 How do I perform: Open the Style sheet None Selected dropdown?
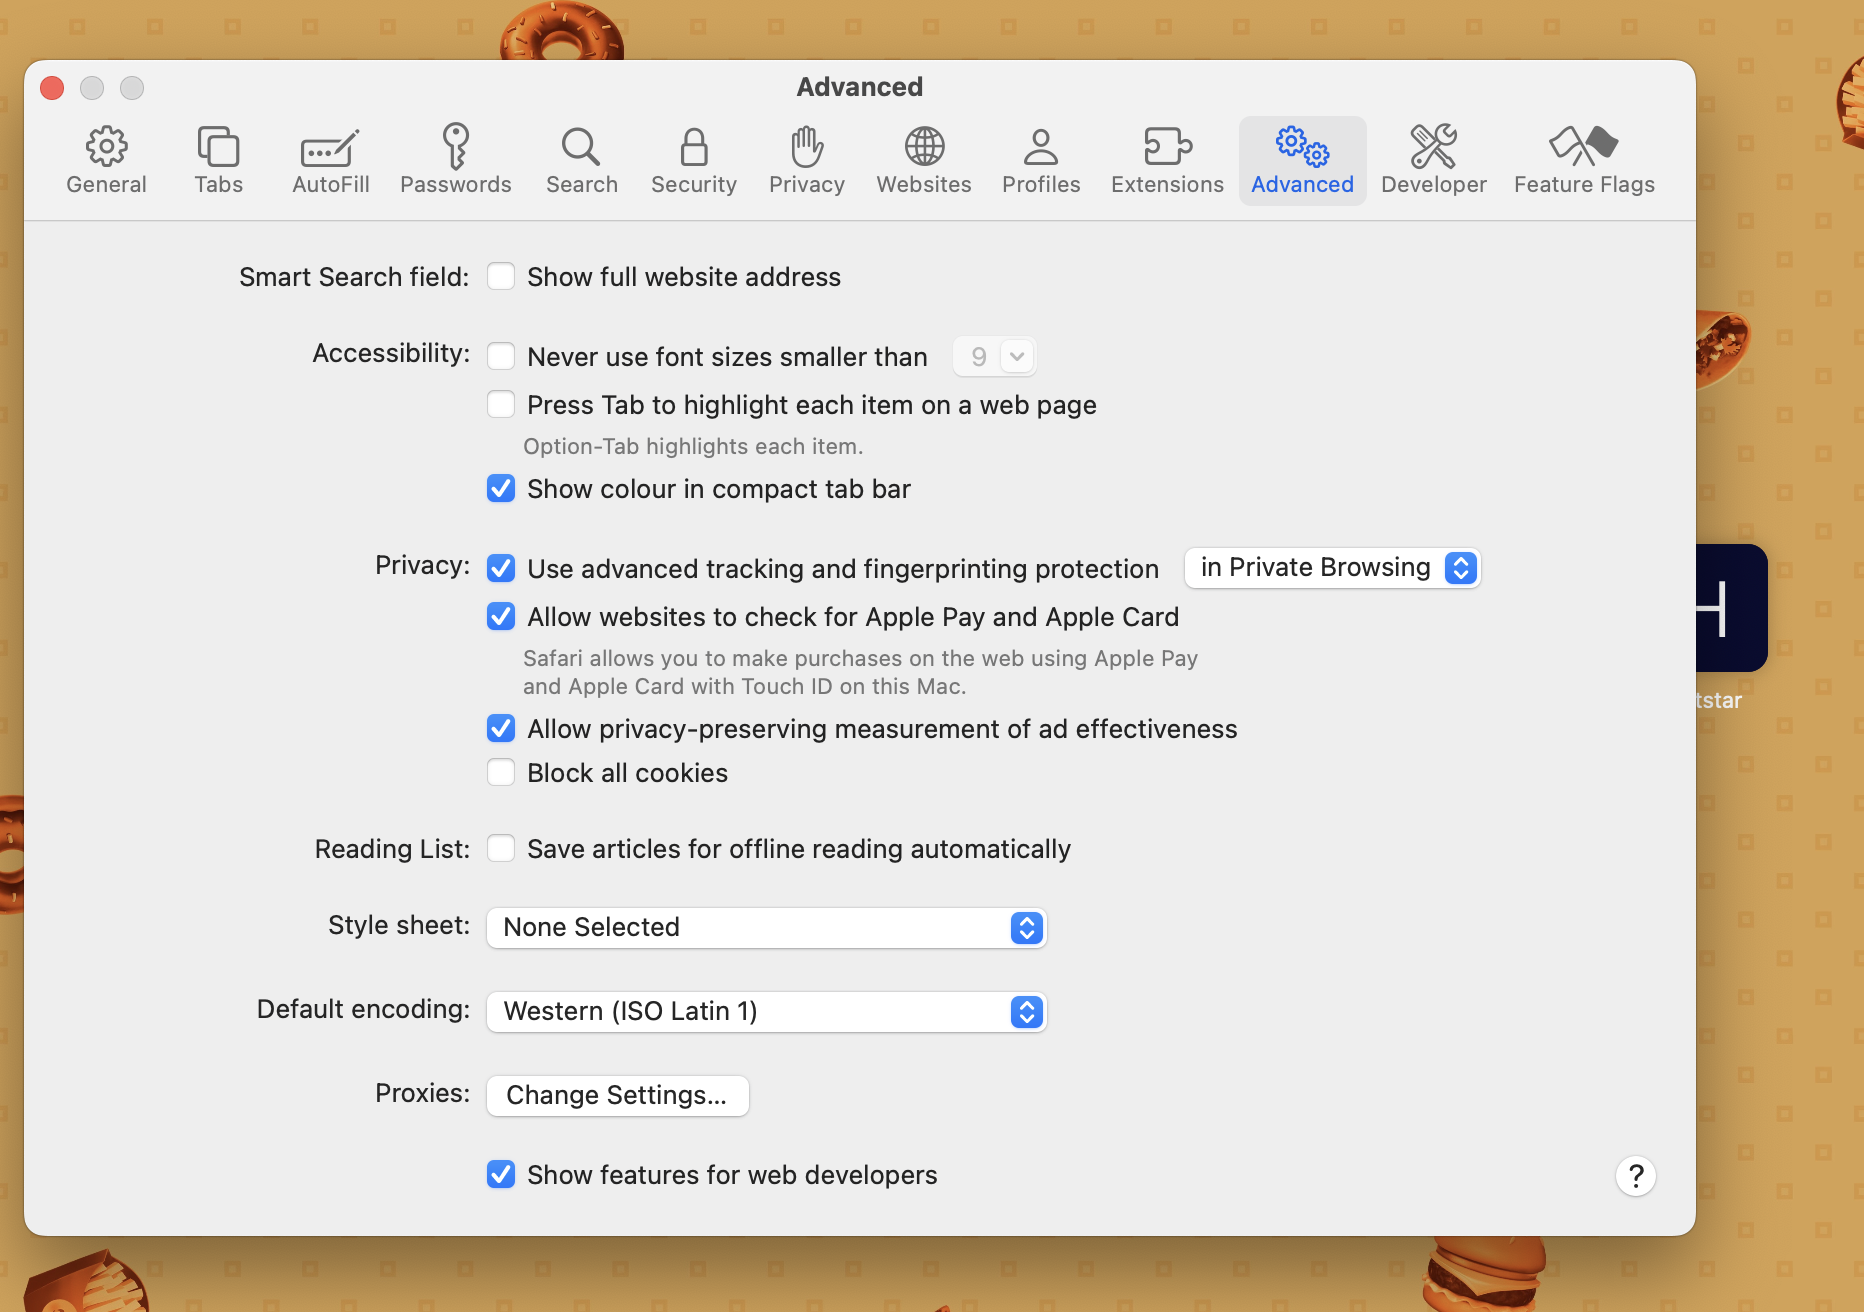click(765, 928)
